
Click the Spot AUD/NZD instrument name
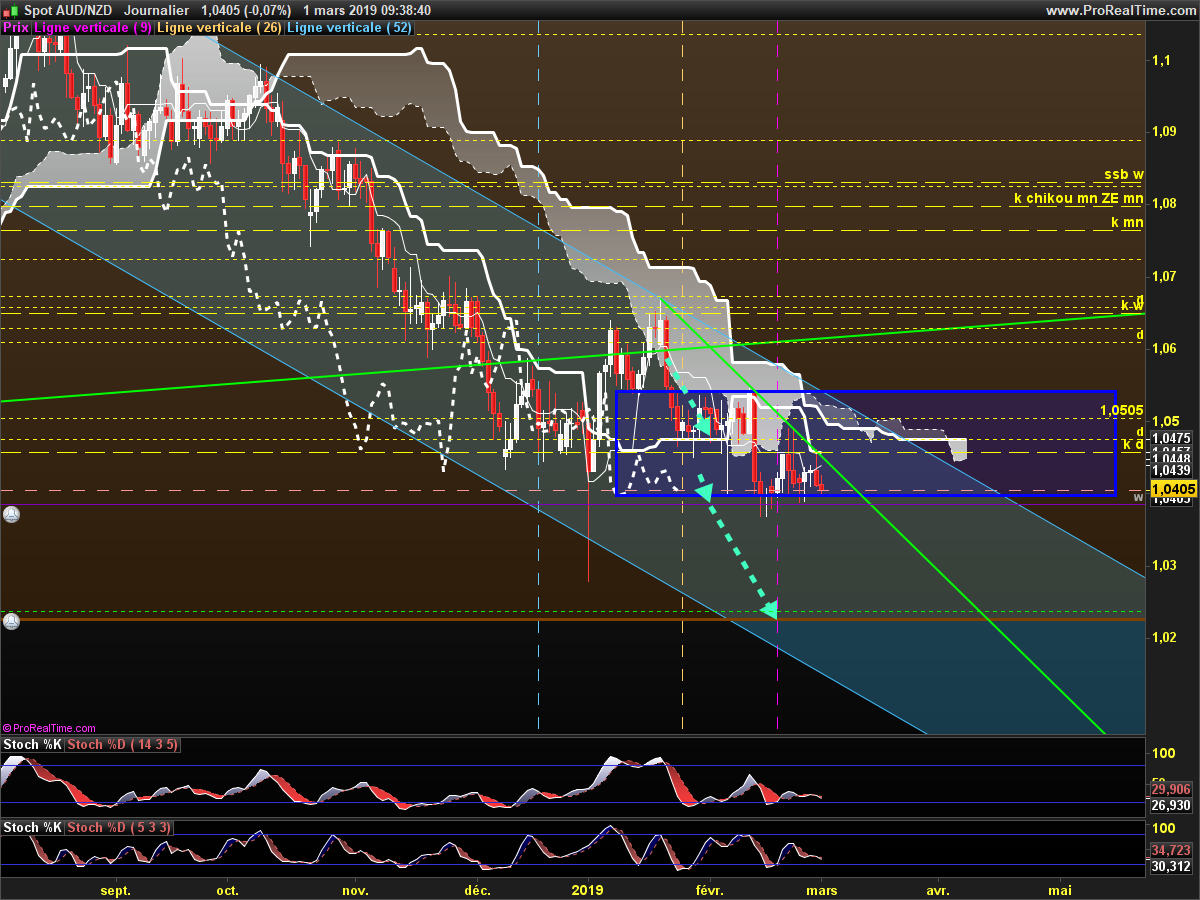[67, 10]
